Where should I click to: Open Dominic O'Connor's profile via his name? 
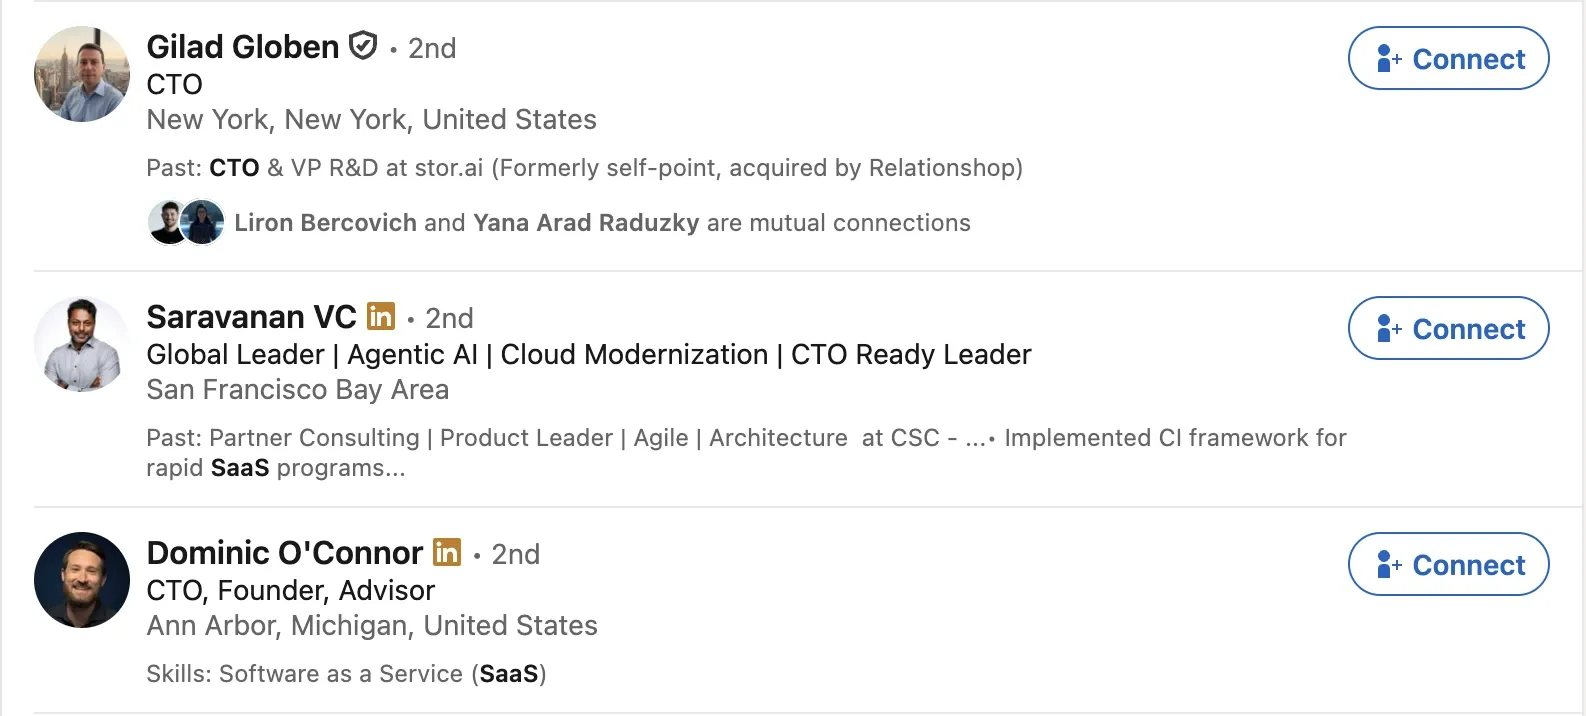coord(284,553)
